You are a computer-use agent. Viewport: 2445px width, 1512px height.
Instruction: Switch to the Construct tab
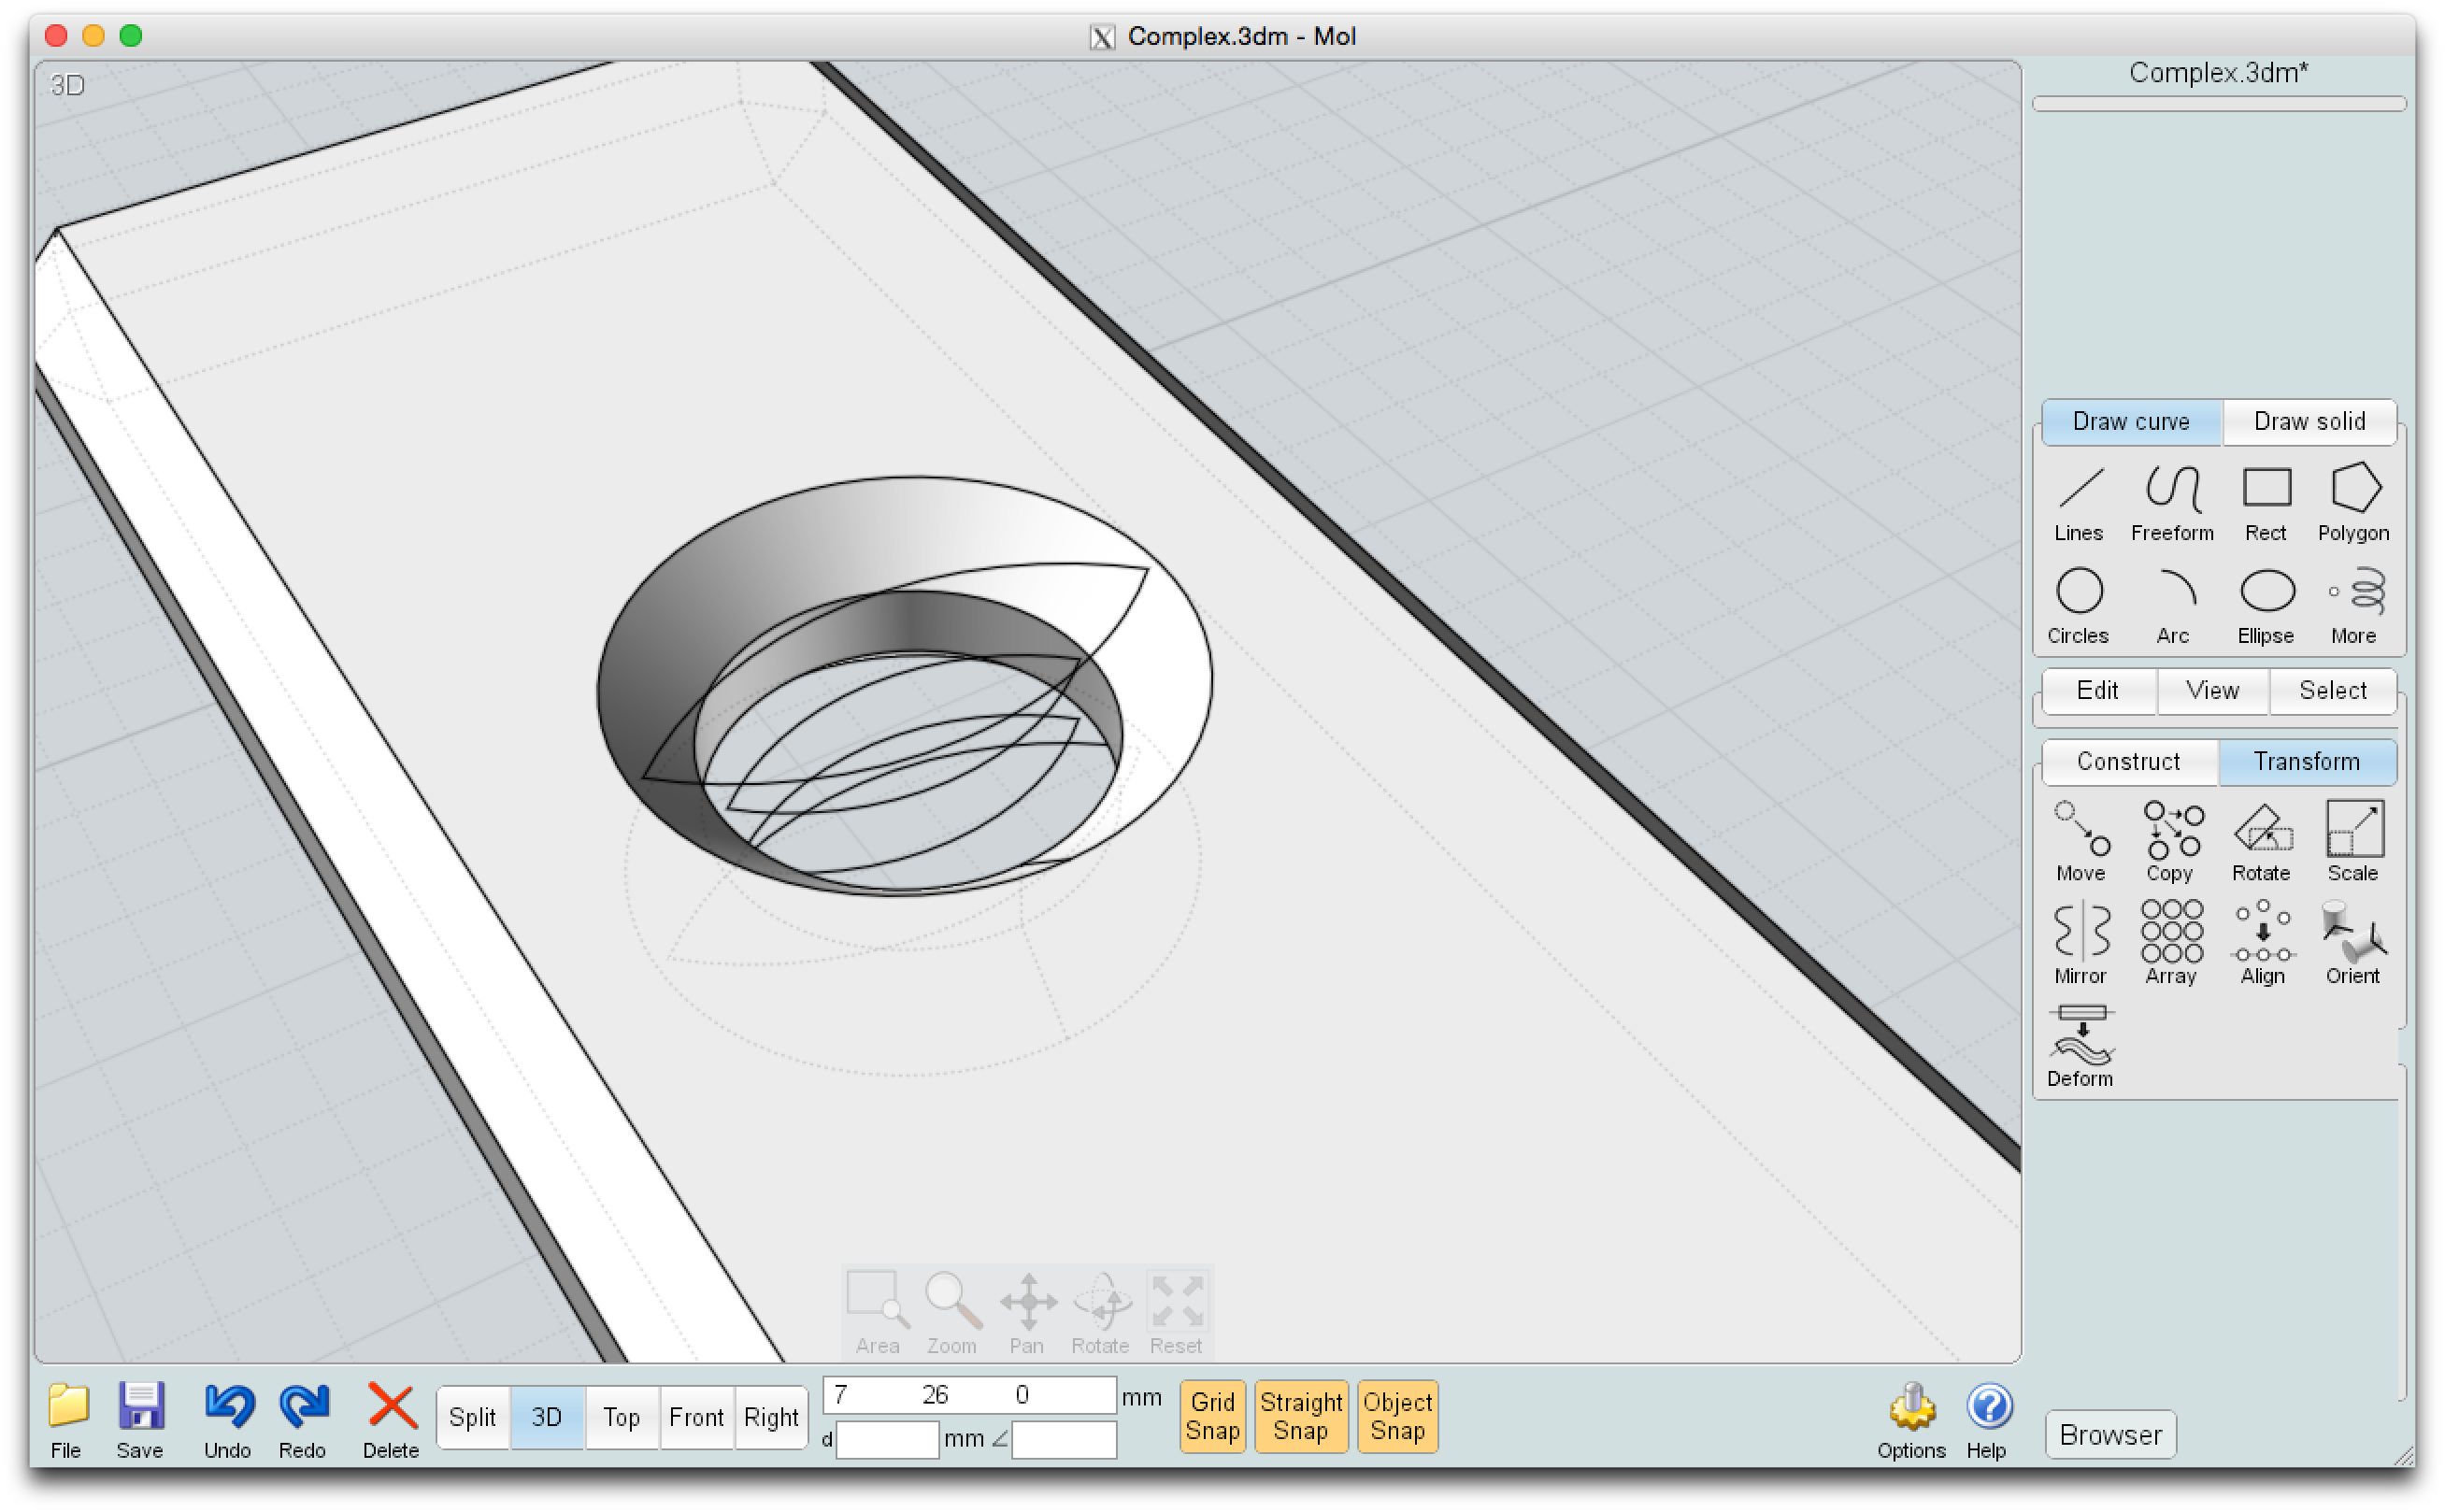point(2129,762)
